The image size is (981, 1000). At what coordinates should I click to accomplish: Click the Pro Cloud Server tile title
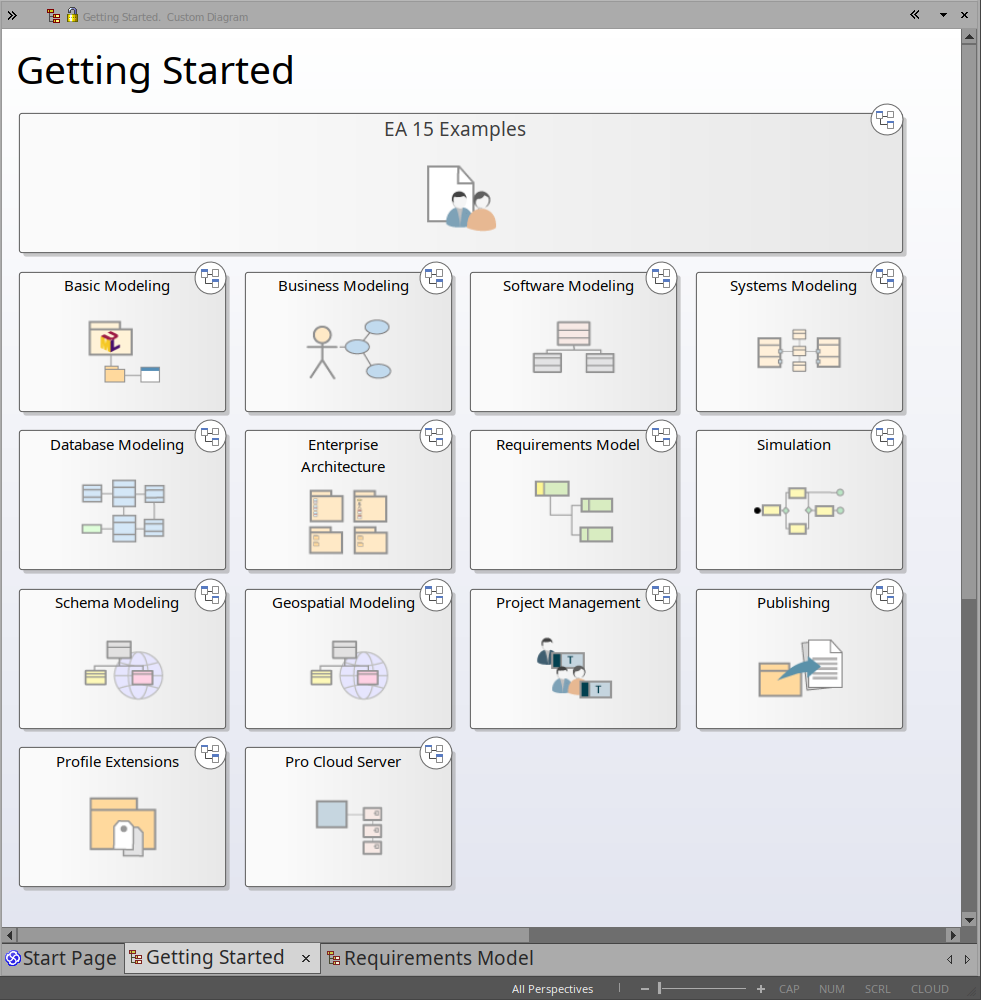[x=343, y=762]
